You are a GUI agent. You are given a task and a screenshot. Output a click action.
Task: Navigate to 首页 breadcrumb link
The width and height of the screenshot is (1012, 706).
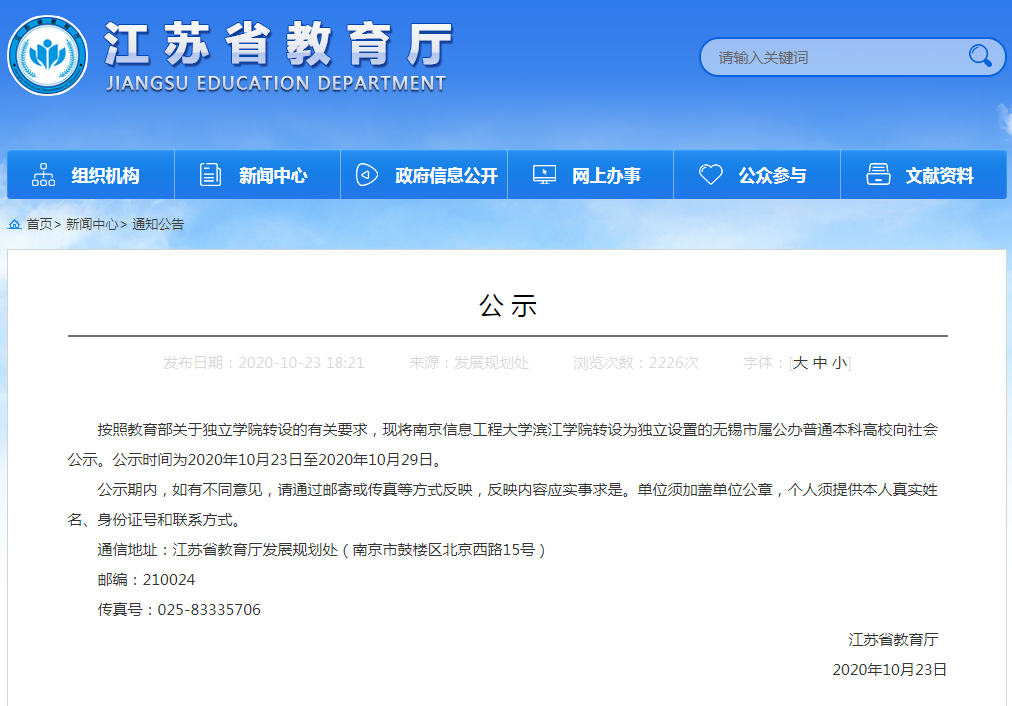click(39, 224)
